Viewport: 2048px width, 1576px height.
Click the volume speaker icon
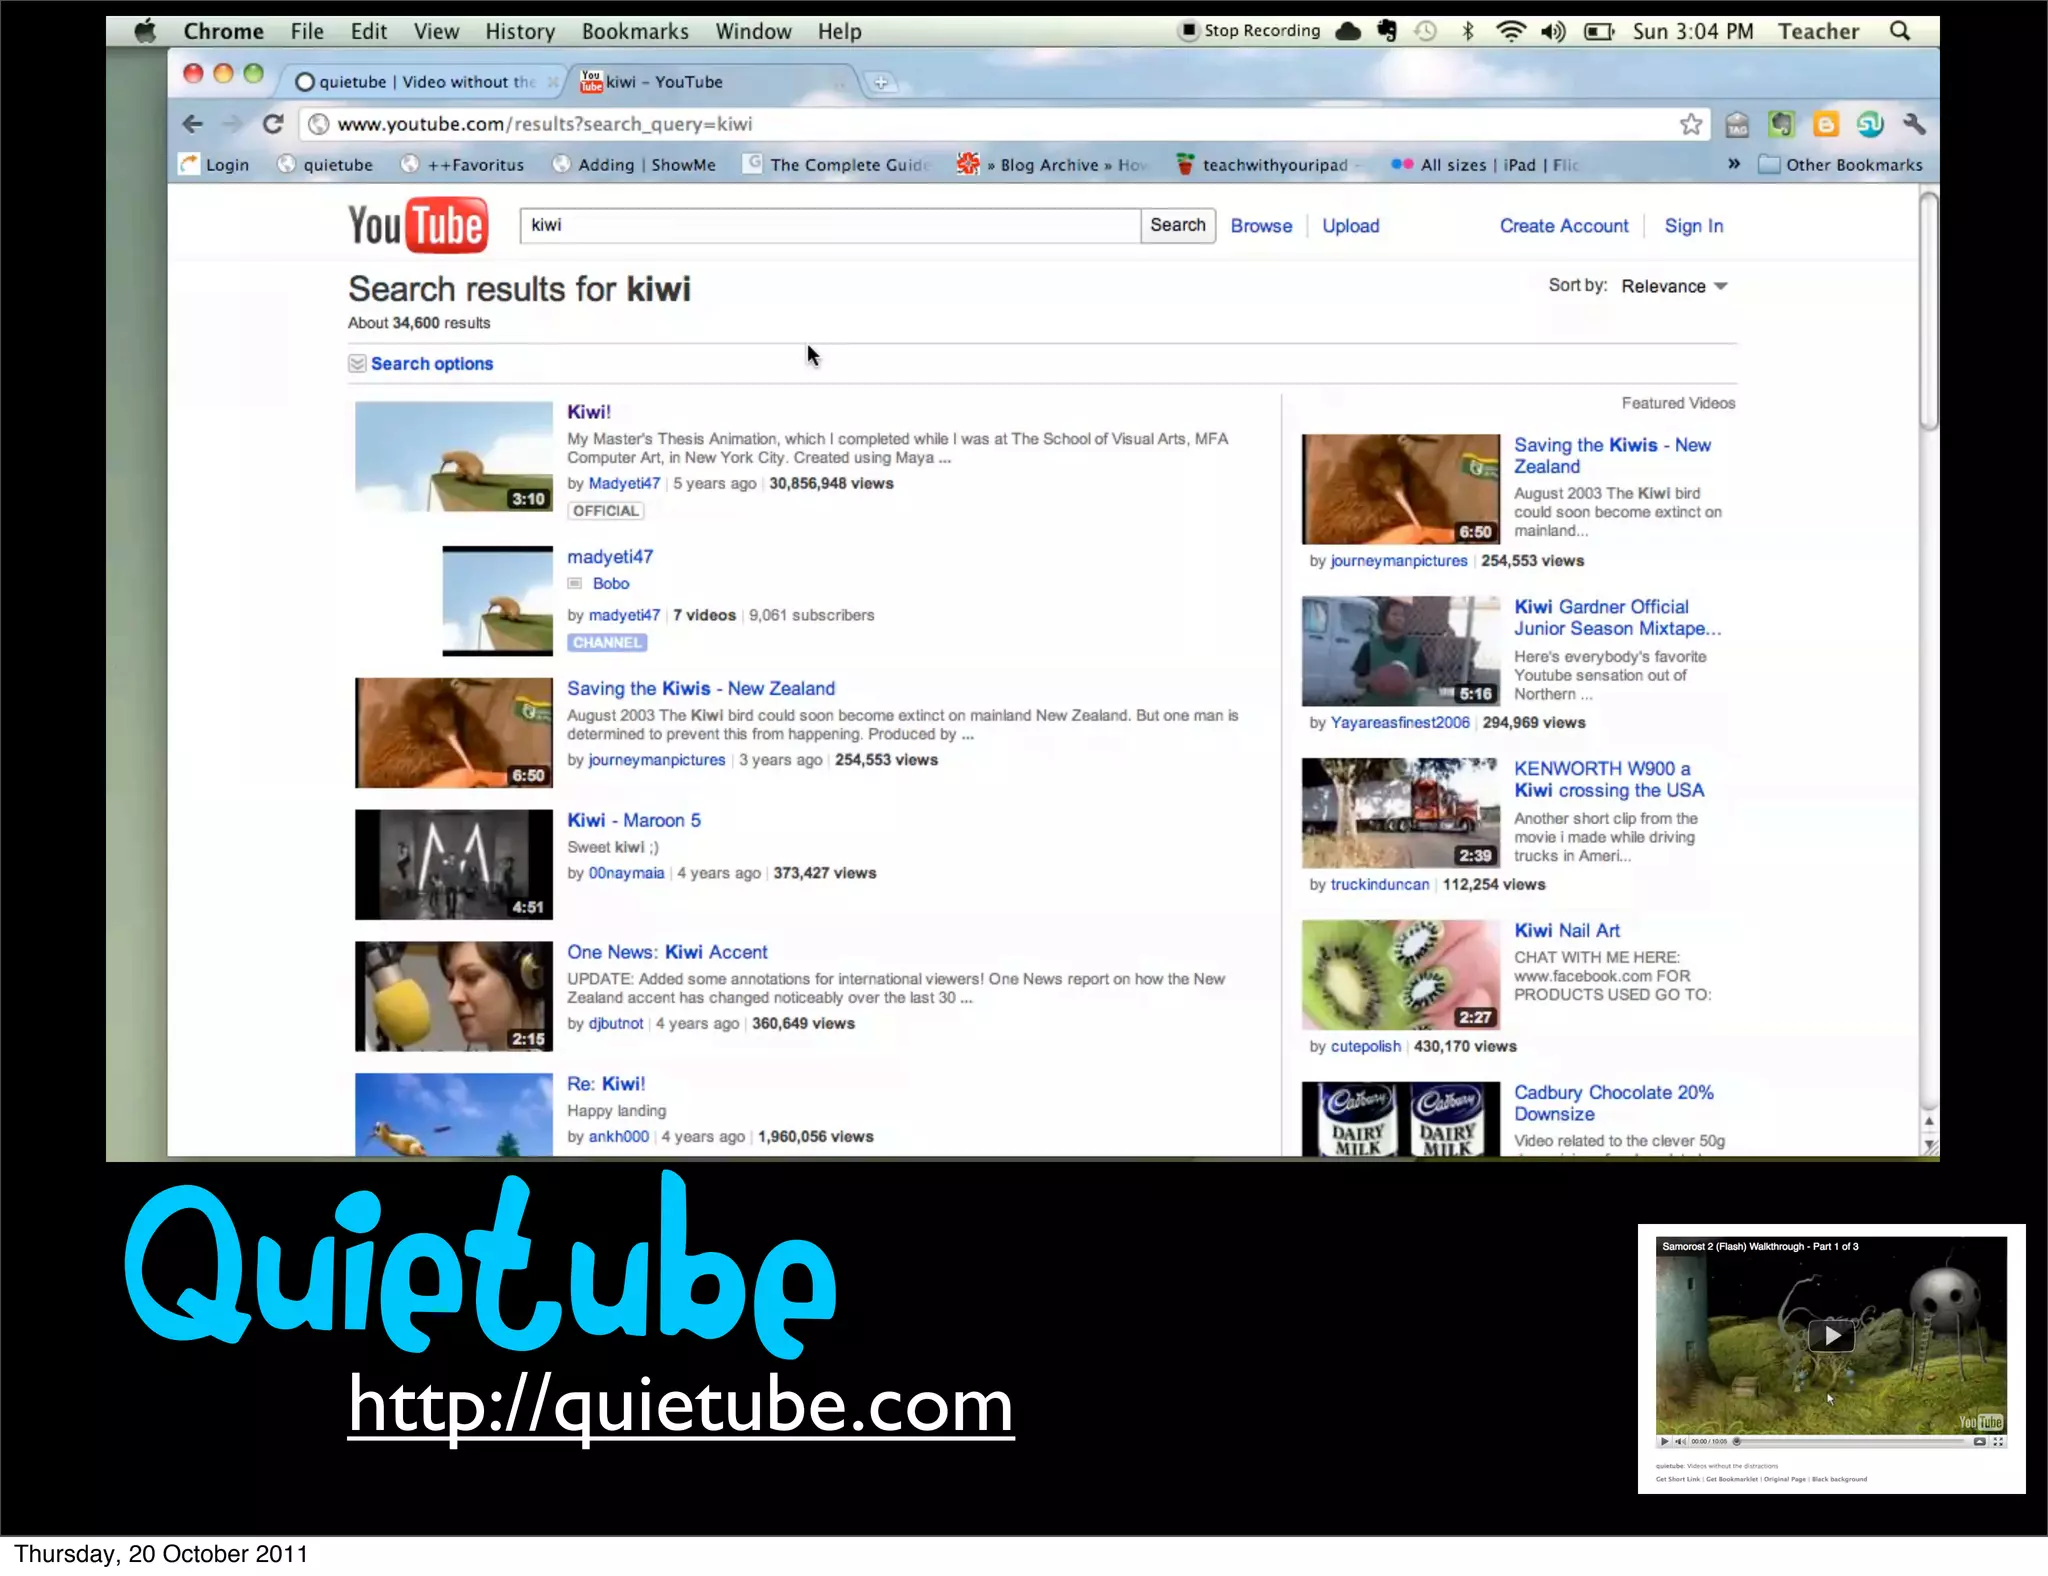pyautogui.click(x=1552, y=31)
